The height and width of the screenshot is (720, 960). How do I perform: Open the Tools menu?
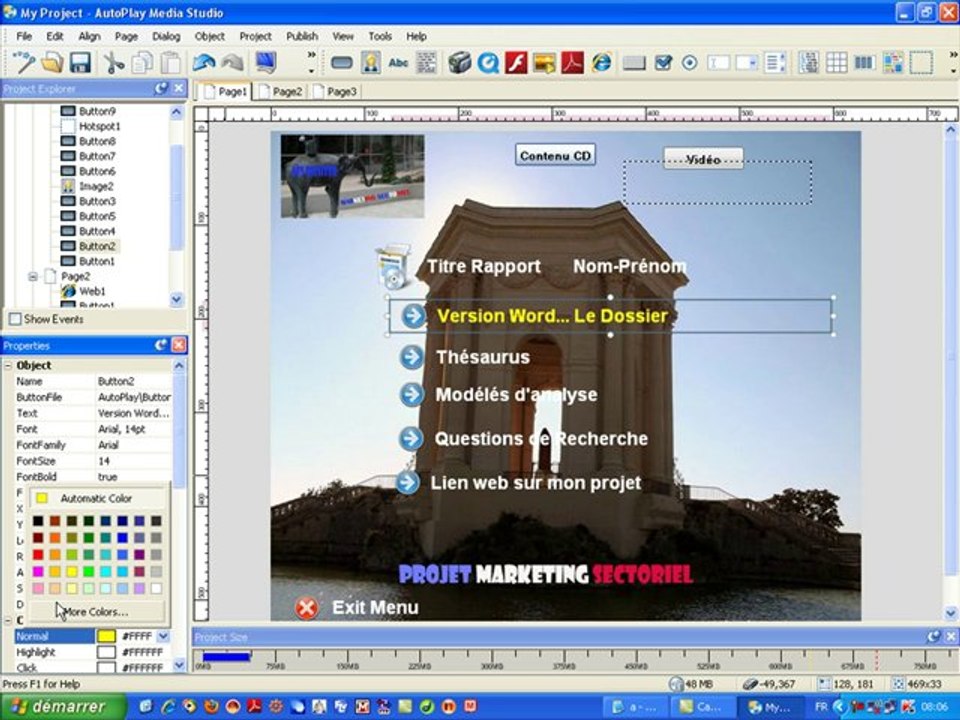point(380,37)
